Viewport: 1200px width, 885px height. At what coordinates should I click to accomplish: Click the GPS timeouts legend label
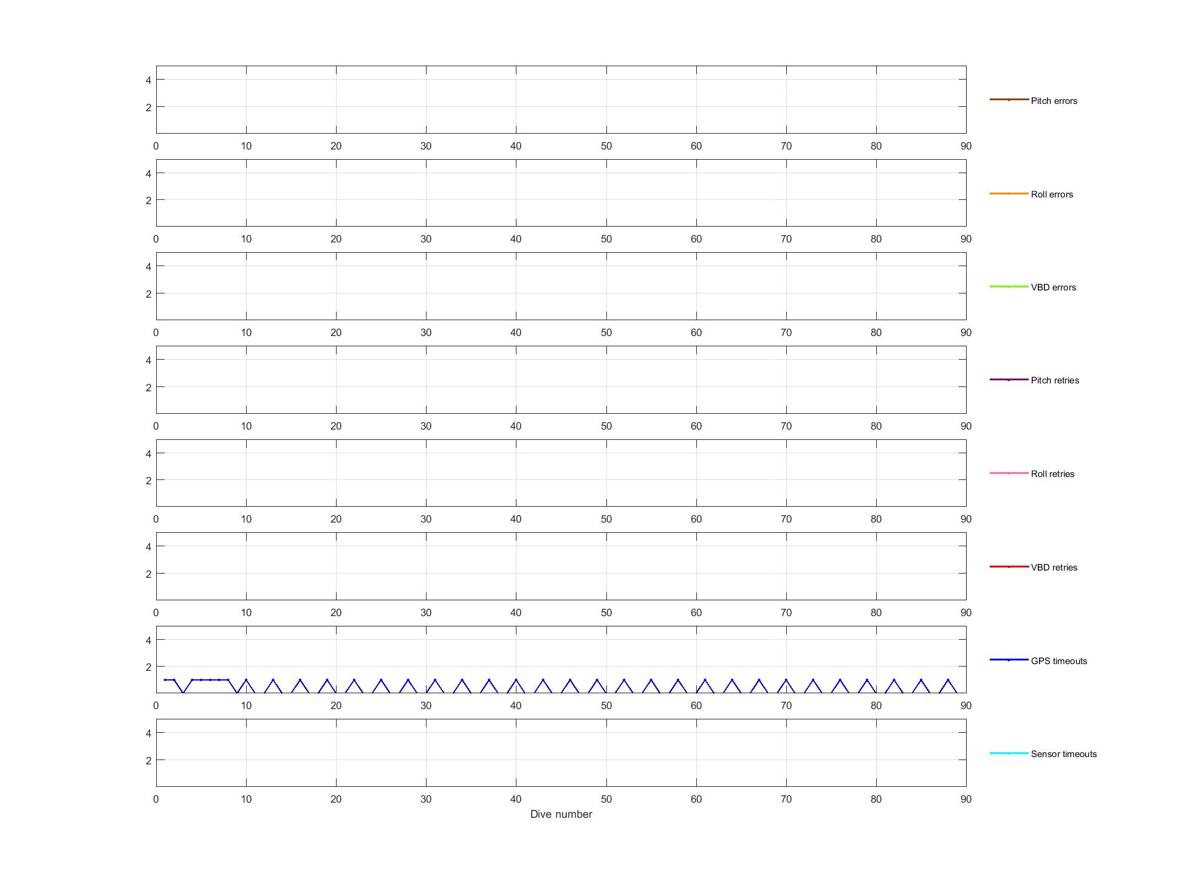coord(1059,661)
